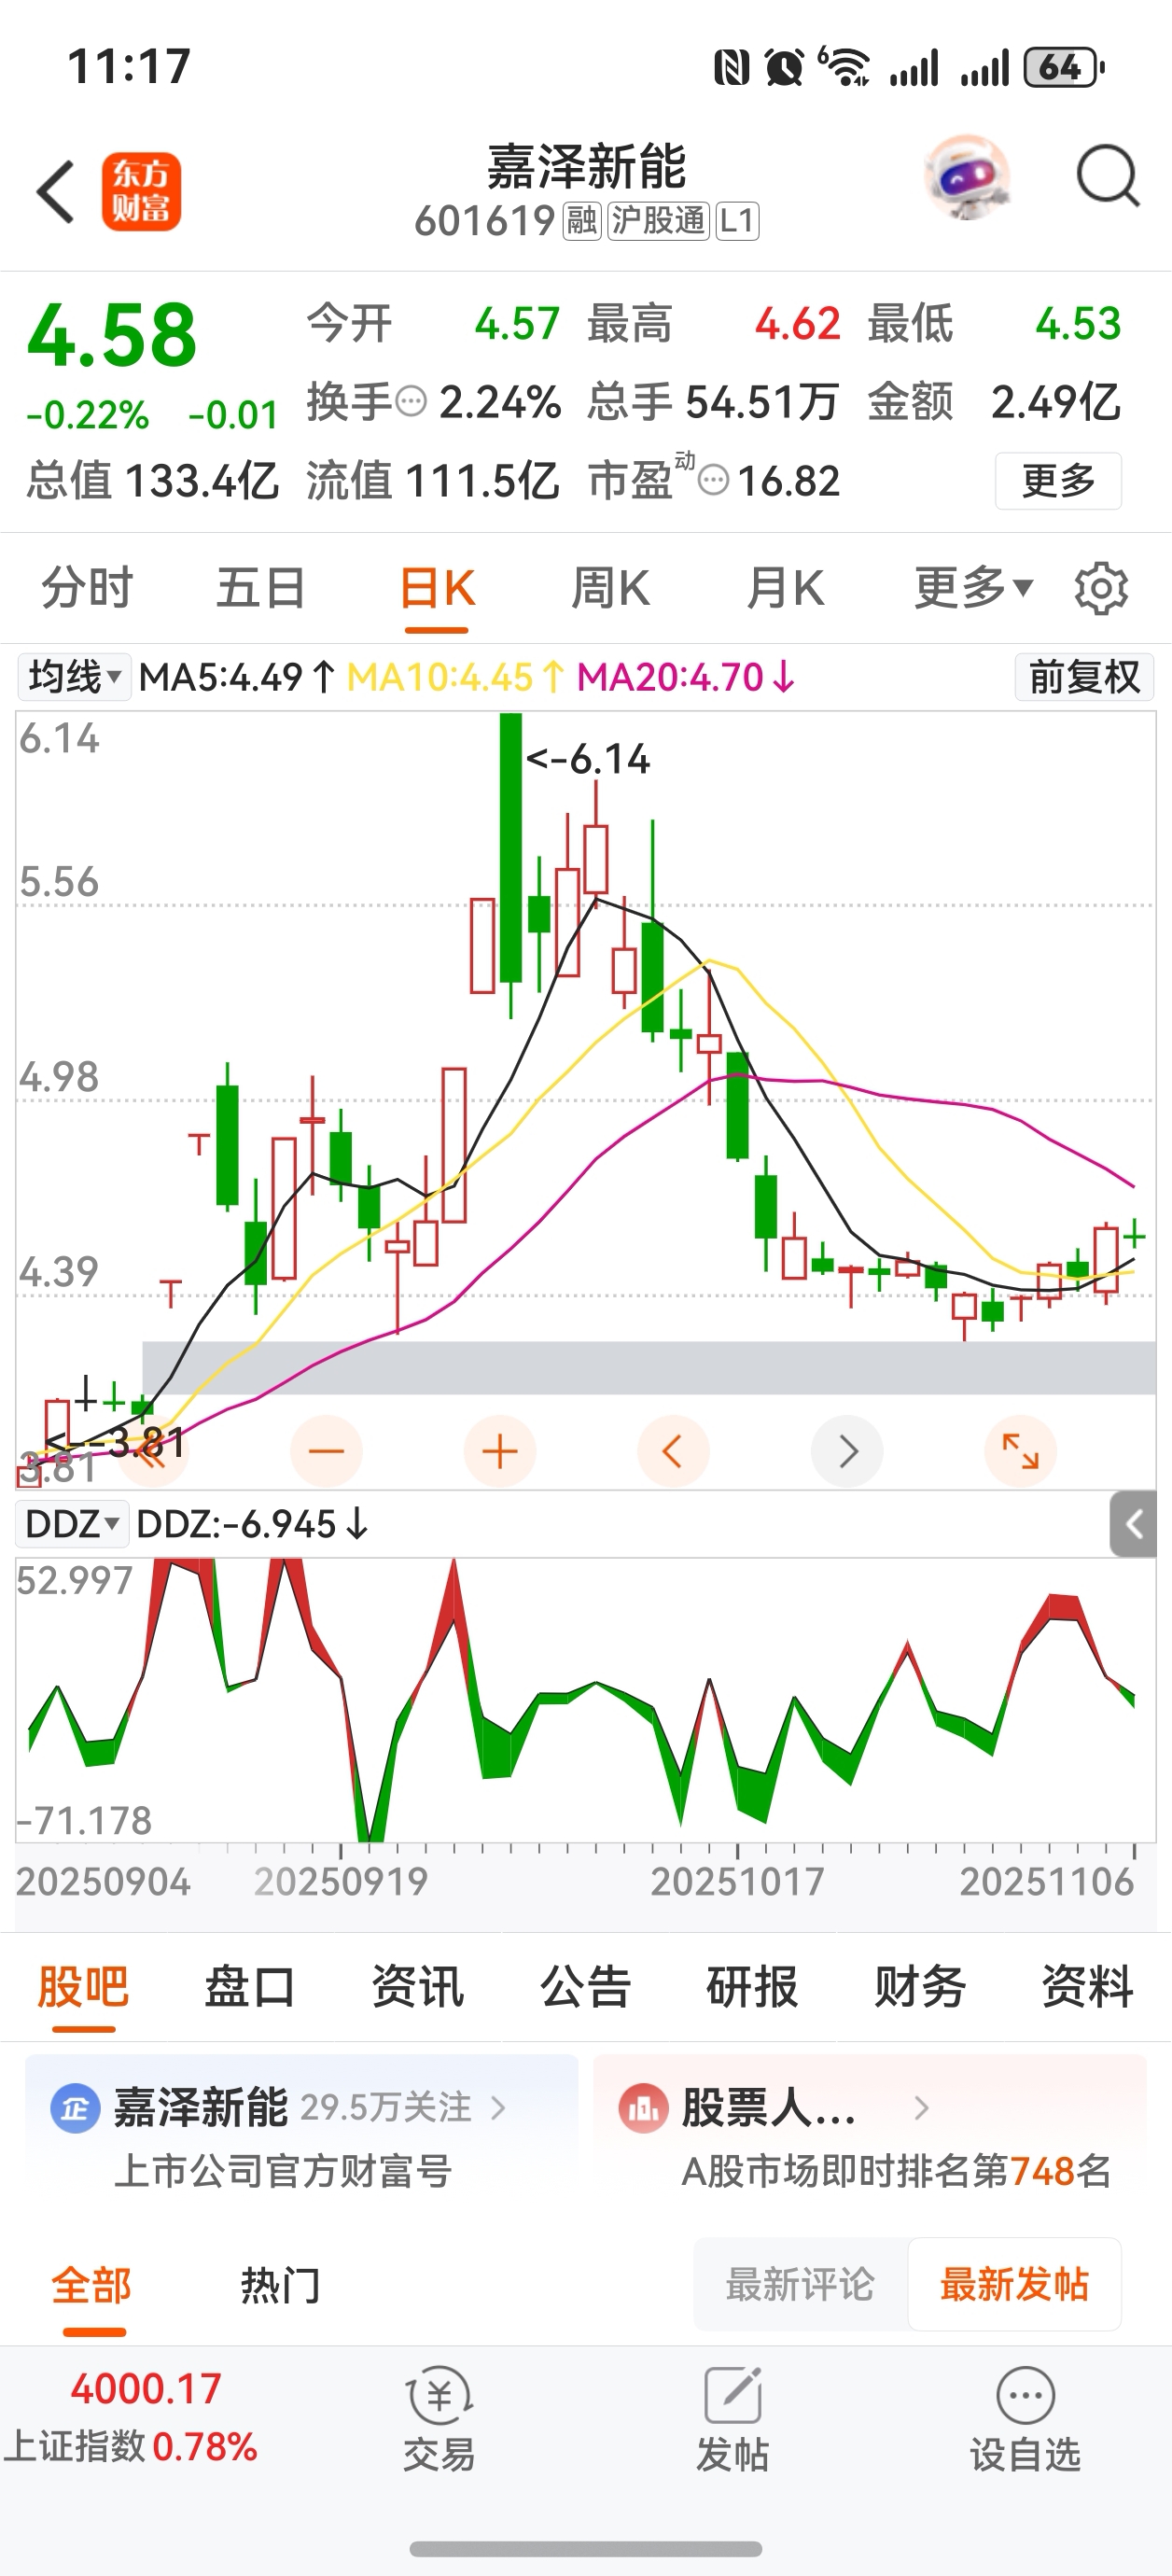Open chart settings gear icon
Viewport: 1172px width, 2576px height.
pos(1101,588)
